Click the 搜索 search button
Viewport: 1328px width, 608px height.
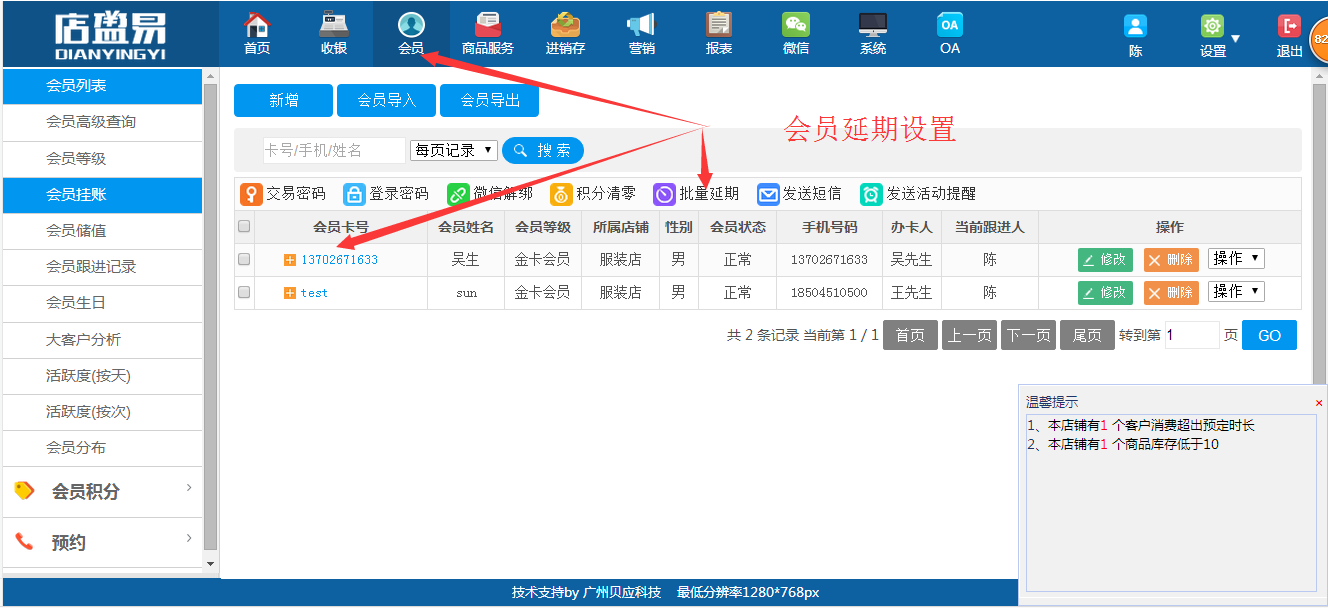pyautogui.click(x=543, y=151)
